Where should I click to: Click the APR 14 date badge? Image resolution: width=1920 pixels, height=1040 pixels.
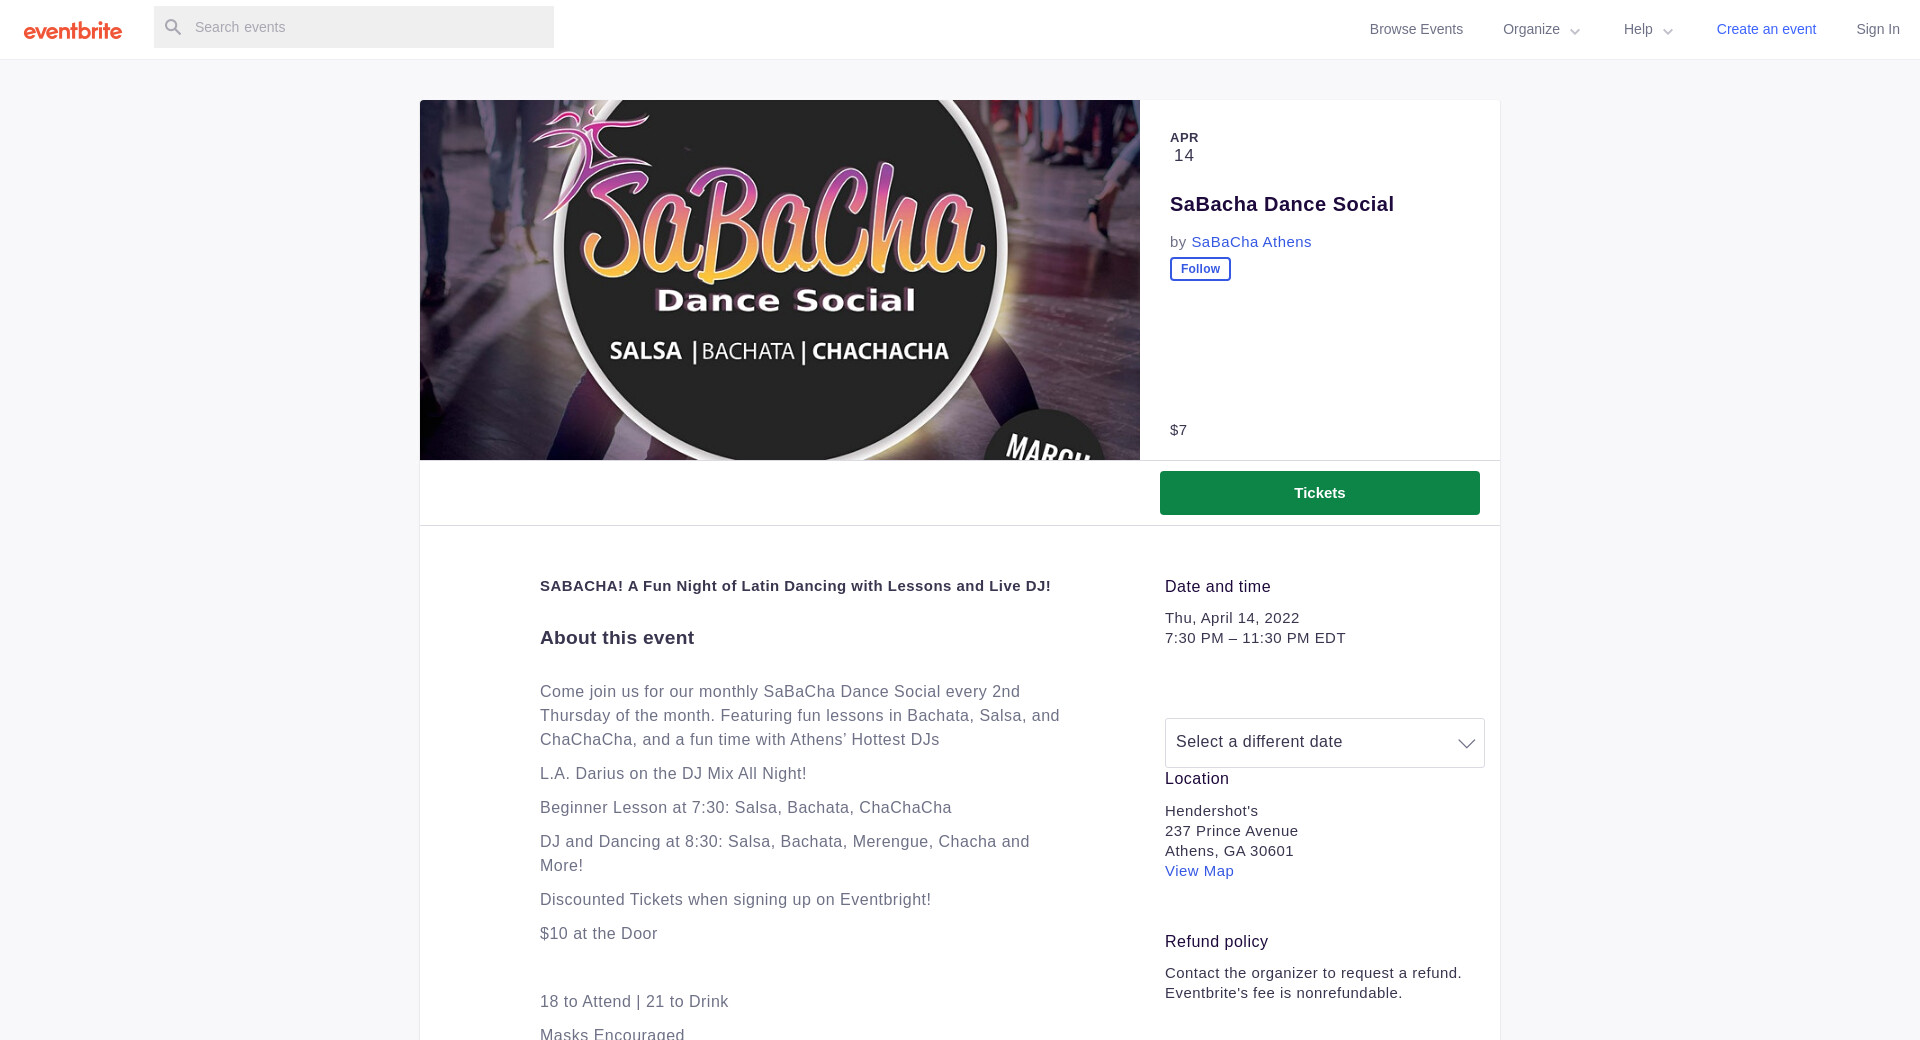point(1184,147)
